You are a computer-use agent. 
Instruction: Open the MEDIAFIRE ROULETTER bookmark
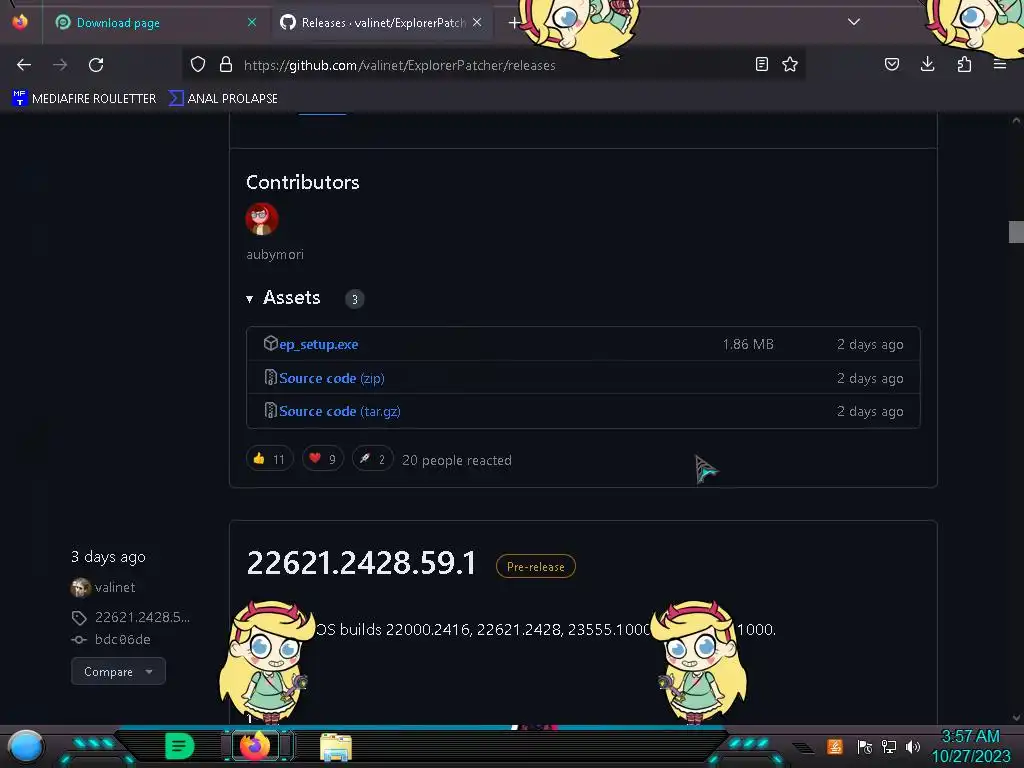84,99
